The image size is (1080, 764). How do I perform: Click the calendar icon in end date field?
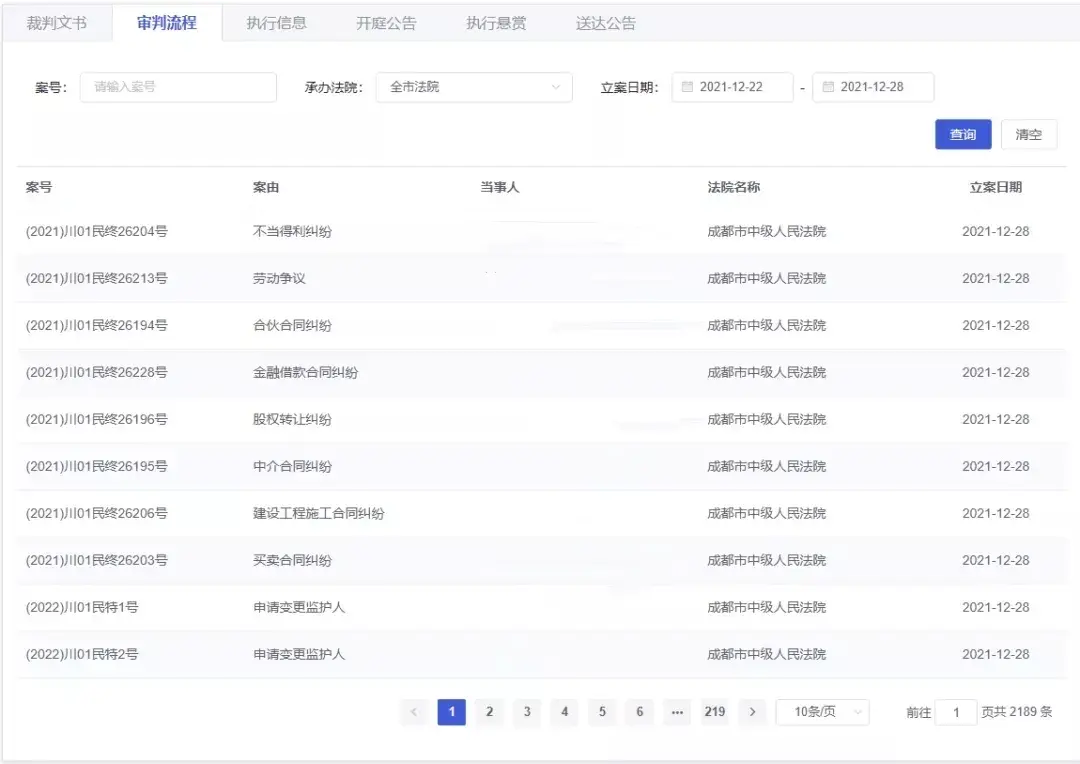point(828,87)
